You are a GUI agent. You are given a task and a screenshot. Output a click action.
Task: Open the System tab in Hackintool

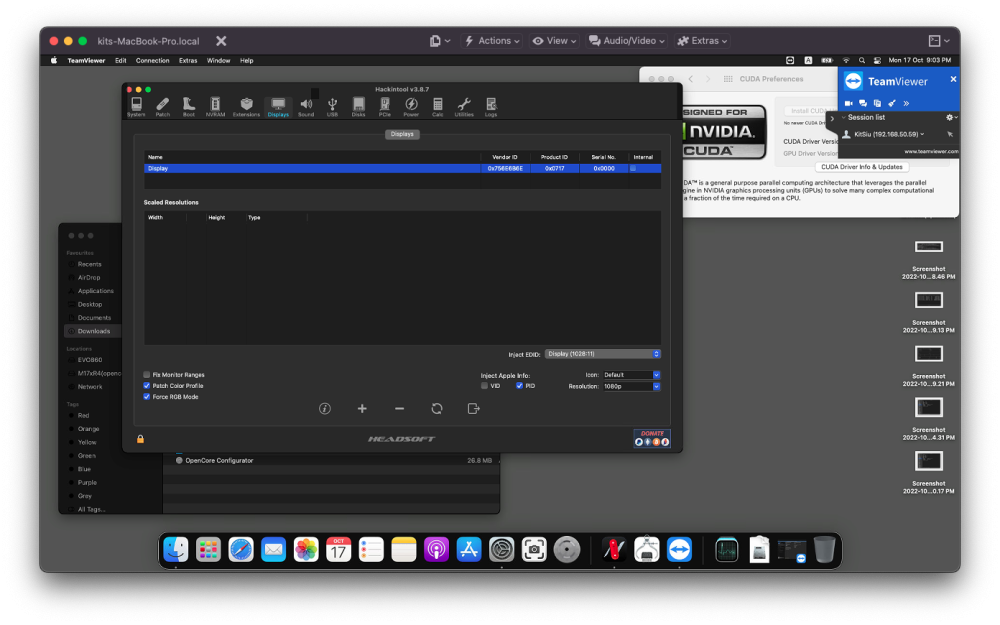click(x=136, y=107)
